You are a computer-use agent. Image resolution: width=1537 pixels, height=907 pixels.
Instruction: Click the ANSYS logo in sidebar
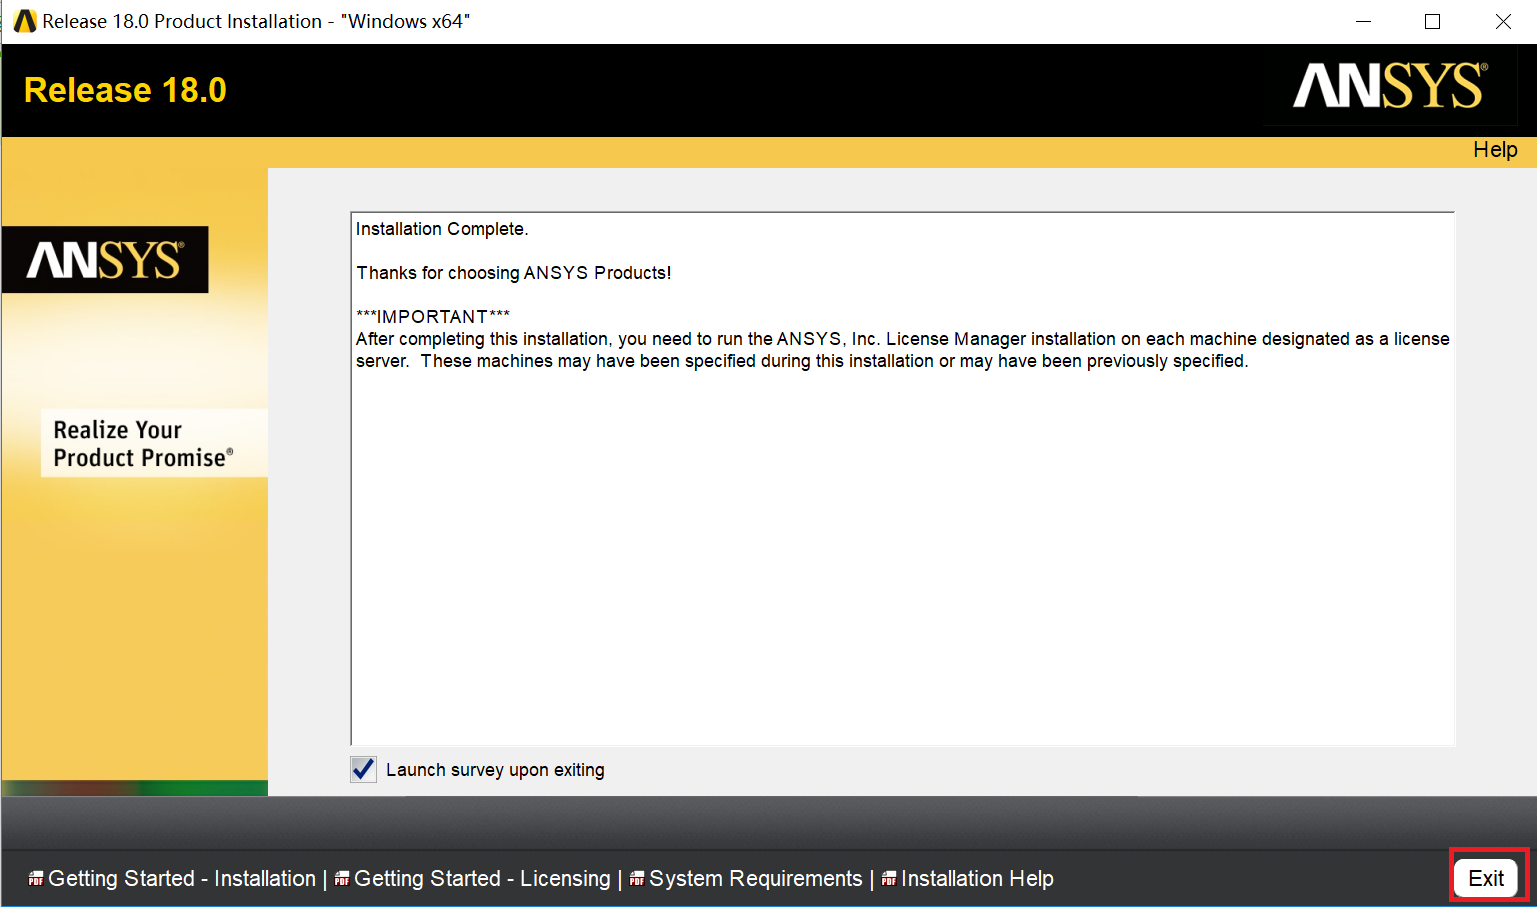[105, 260]
